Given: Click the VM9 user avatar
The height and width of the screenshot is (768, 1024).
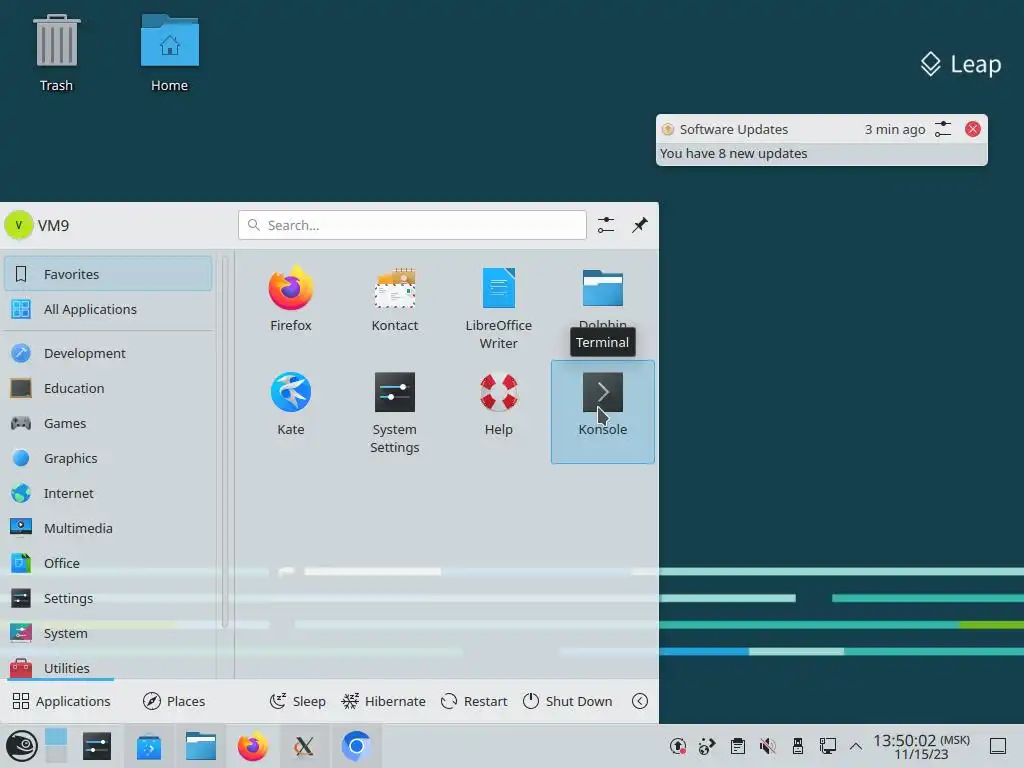Looking at the screenshot, I should tap(18, 225).
